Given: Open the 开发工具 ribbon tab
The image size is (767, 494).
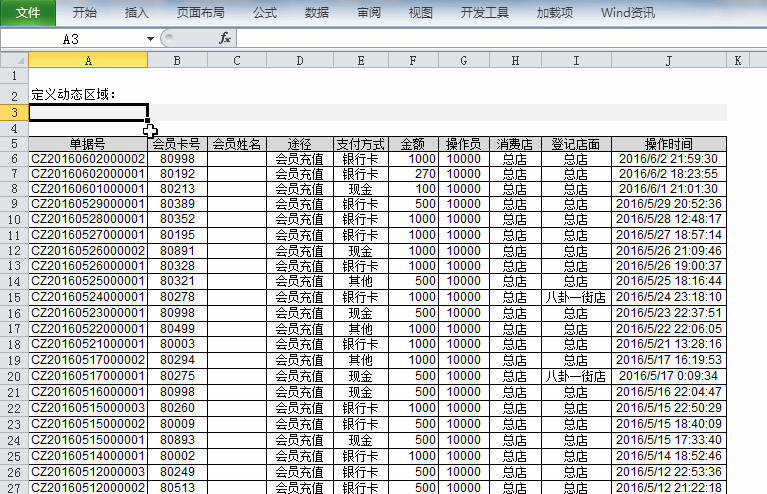Looking at the screenshot, I should point(485,12).
